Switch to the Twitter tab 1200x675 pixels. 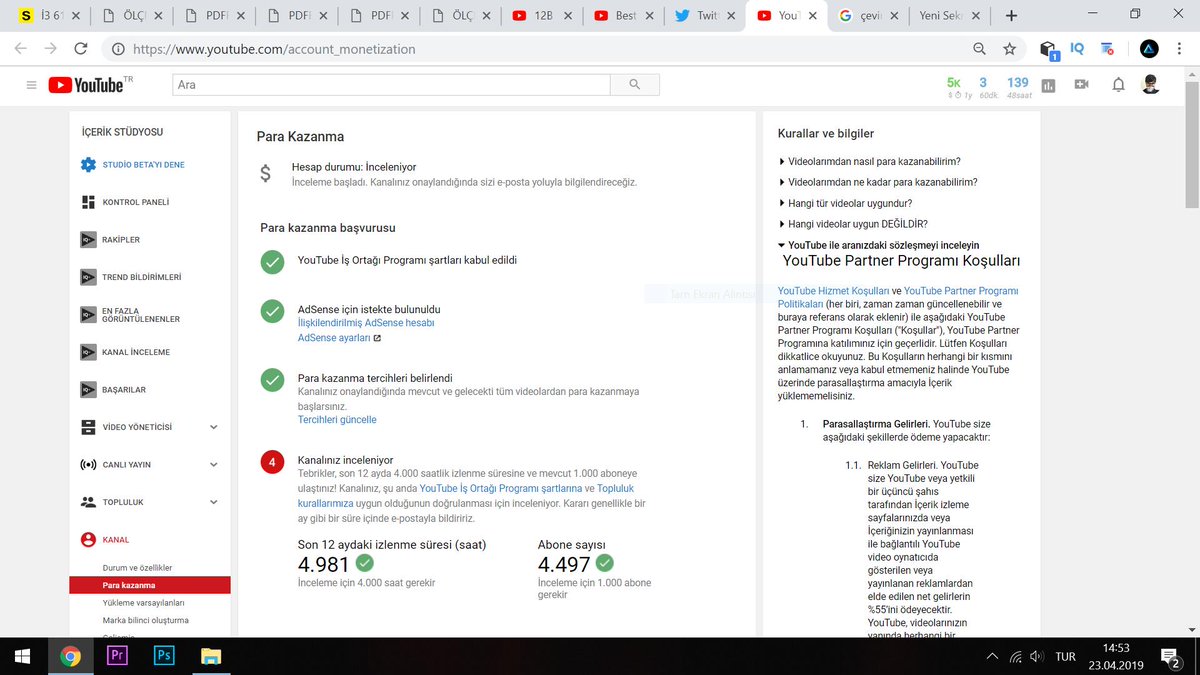coord(706,15)
